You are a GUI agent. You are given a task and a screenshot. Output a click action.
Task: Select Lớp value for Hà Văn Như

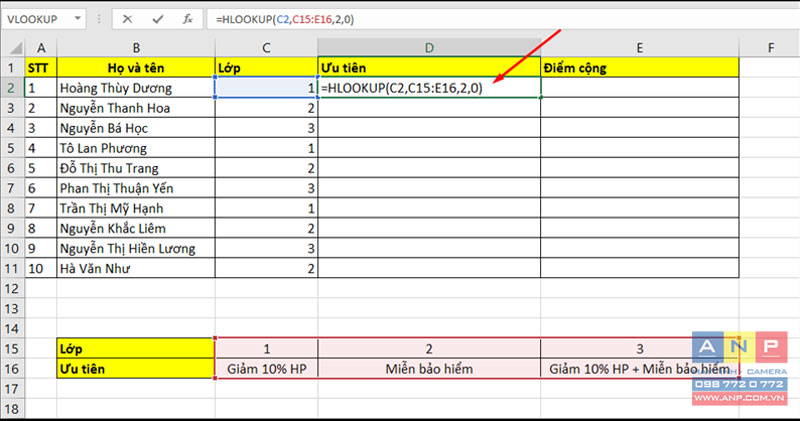266,268
